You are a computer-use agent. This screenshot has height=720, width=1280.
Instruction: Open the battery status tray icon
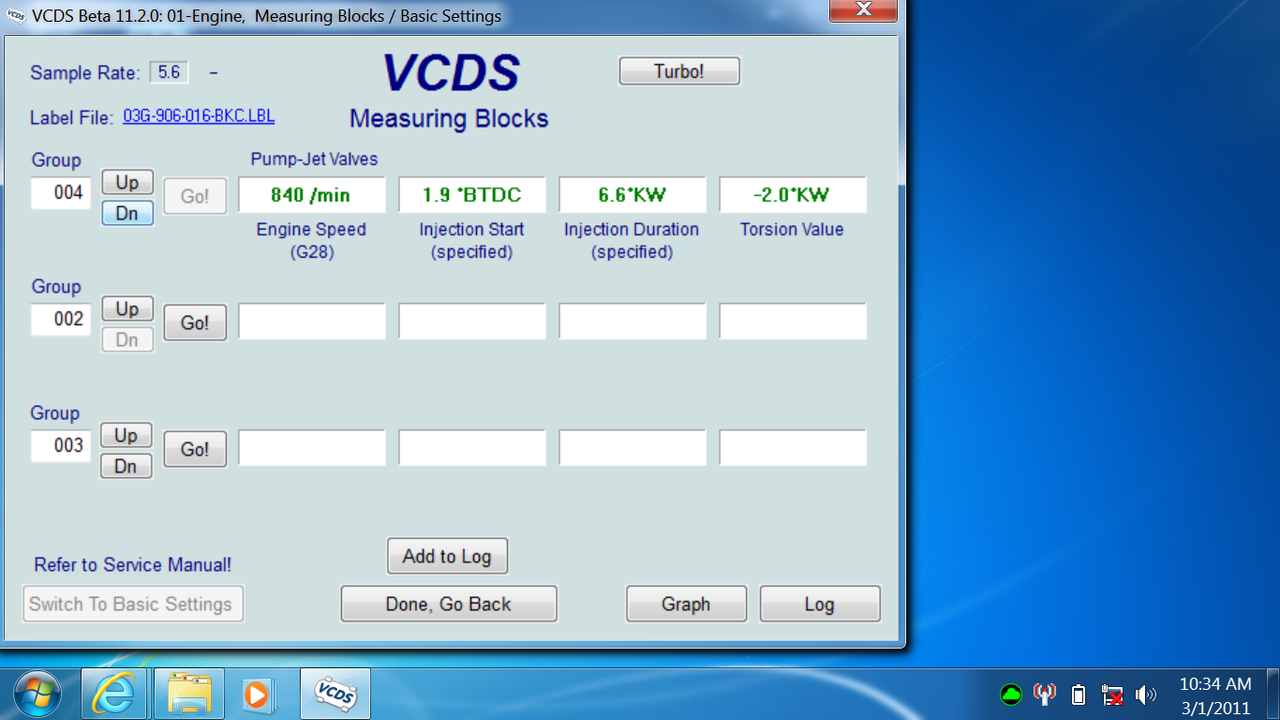[1078, 694]
